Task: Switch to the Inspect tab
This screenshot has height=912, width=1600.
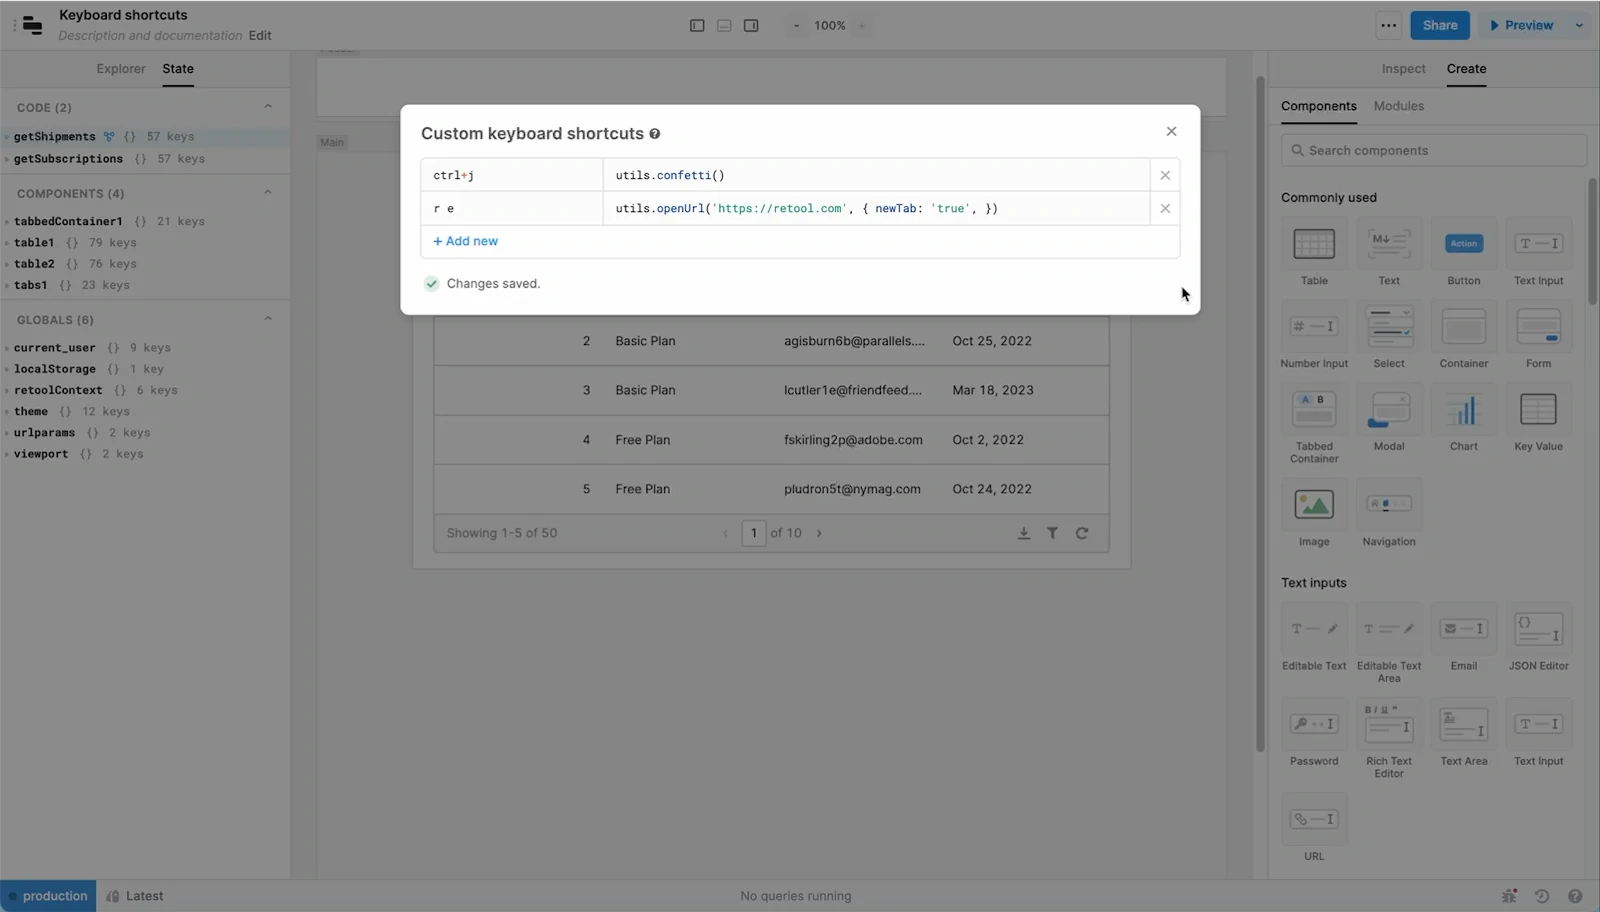Action: tap(1403, 68)
